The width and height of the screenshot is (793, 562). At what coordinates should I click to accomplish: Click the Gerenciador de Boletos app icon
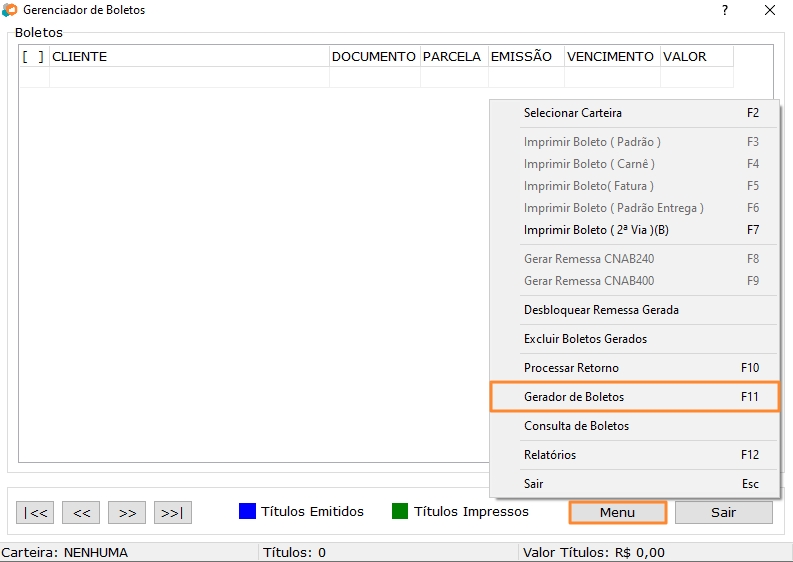(x=10, y=10)
